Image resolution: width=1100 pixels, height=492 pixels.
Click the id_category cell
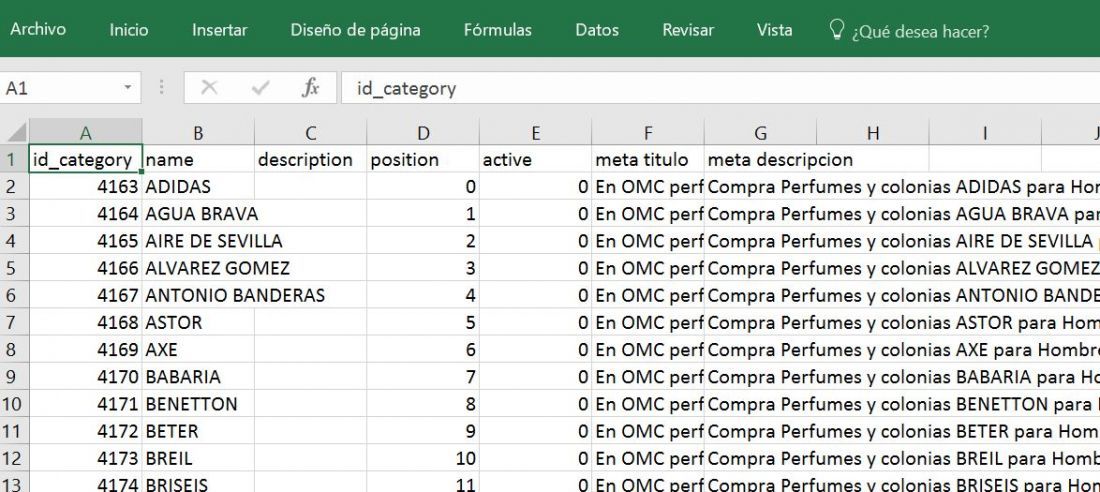[86, 159]
